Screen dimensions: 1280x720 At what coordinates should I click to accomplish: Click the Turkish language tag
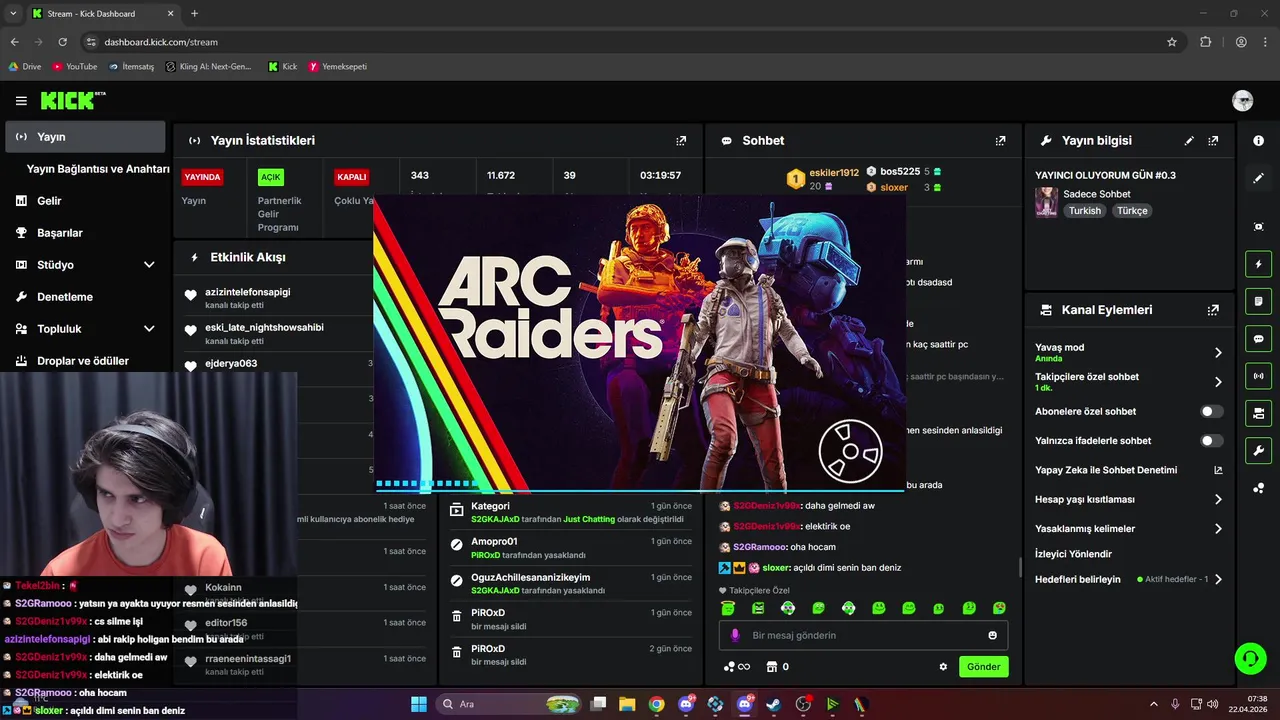(x=1084, y=211)
